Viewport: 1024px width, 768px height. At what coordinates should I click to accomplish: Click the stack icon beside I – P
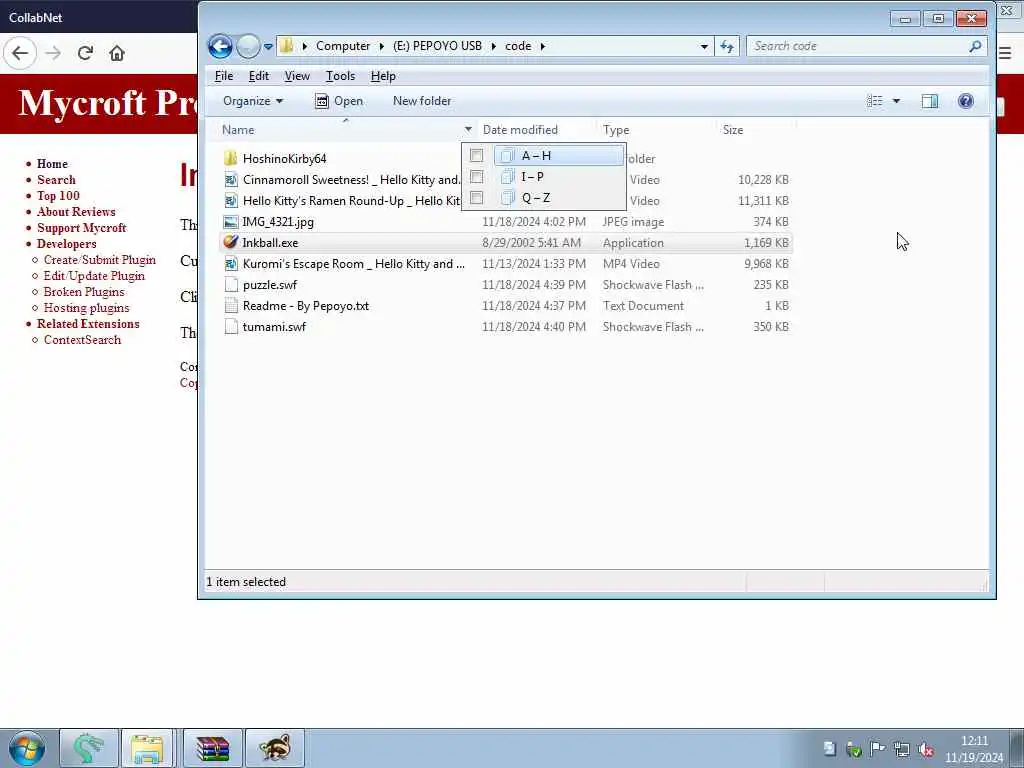click(507, 176)
